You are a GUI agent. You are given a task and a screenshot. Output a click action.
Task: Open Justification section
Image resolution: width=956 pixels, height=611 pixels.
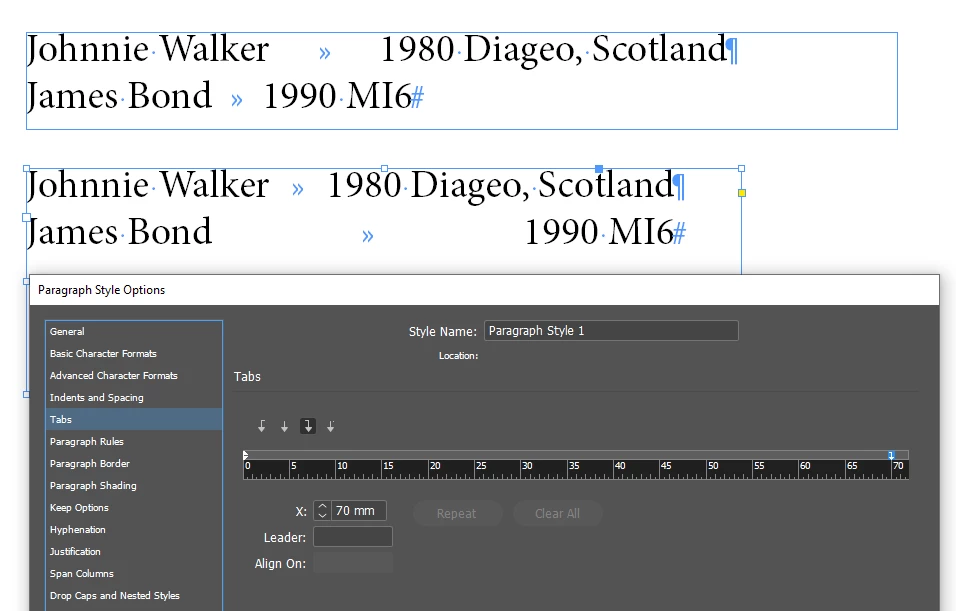[134, 551]
